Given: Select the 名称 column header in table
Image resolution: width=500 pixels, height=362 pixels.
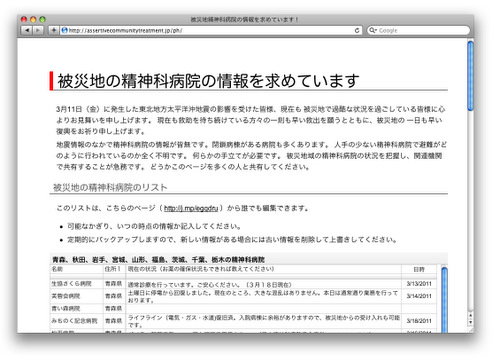Looking at the screenshot, I should [x=57, y=269].
